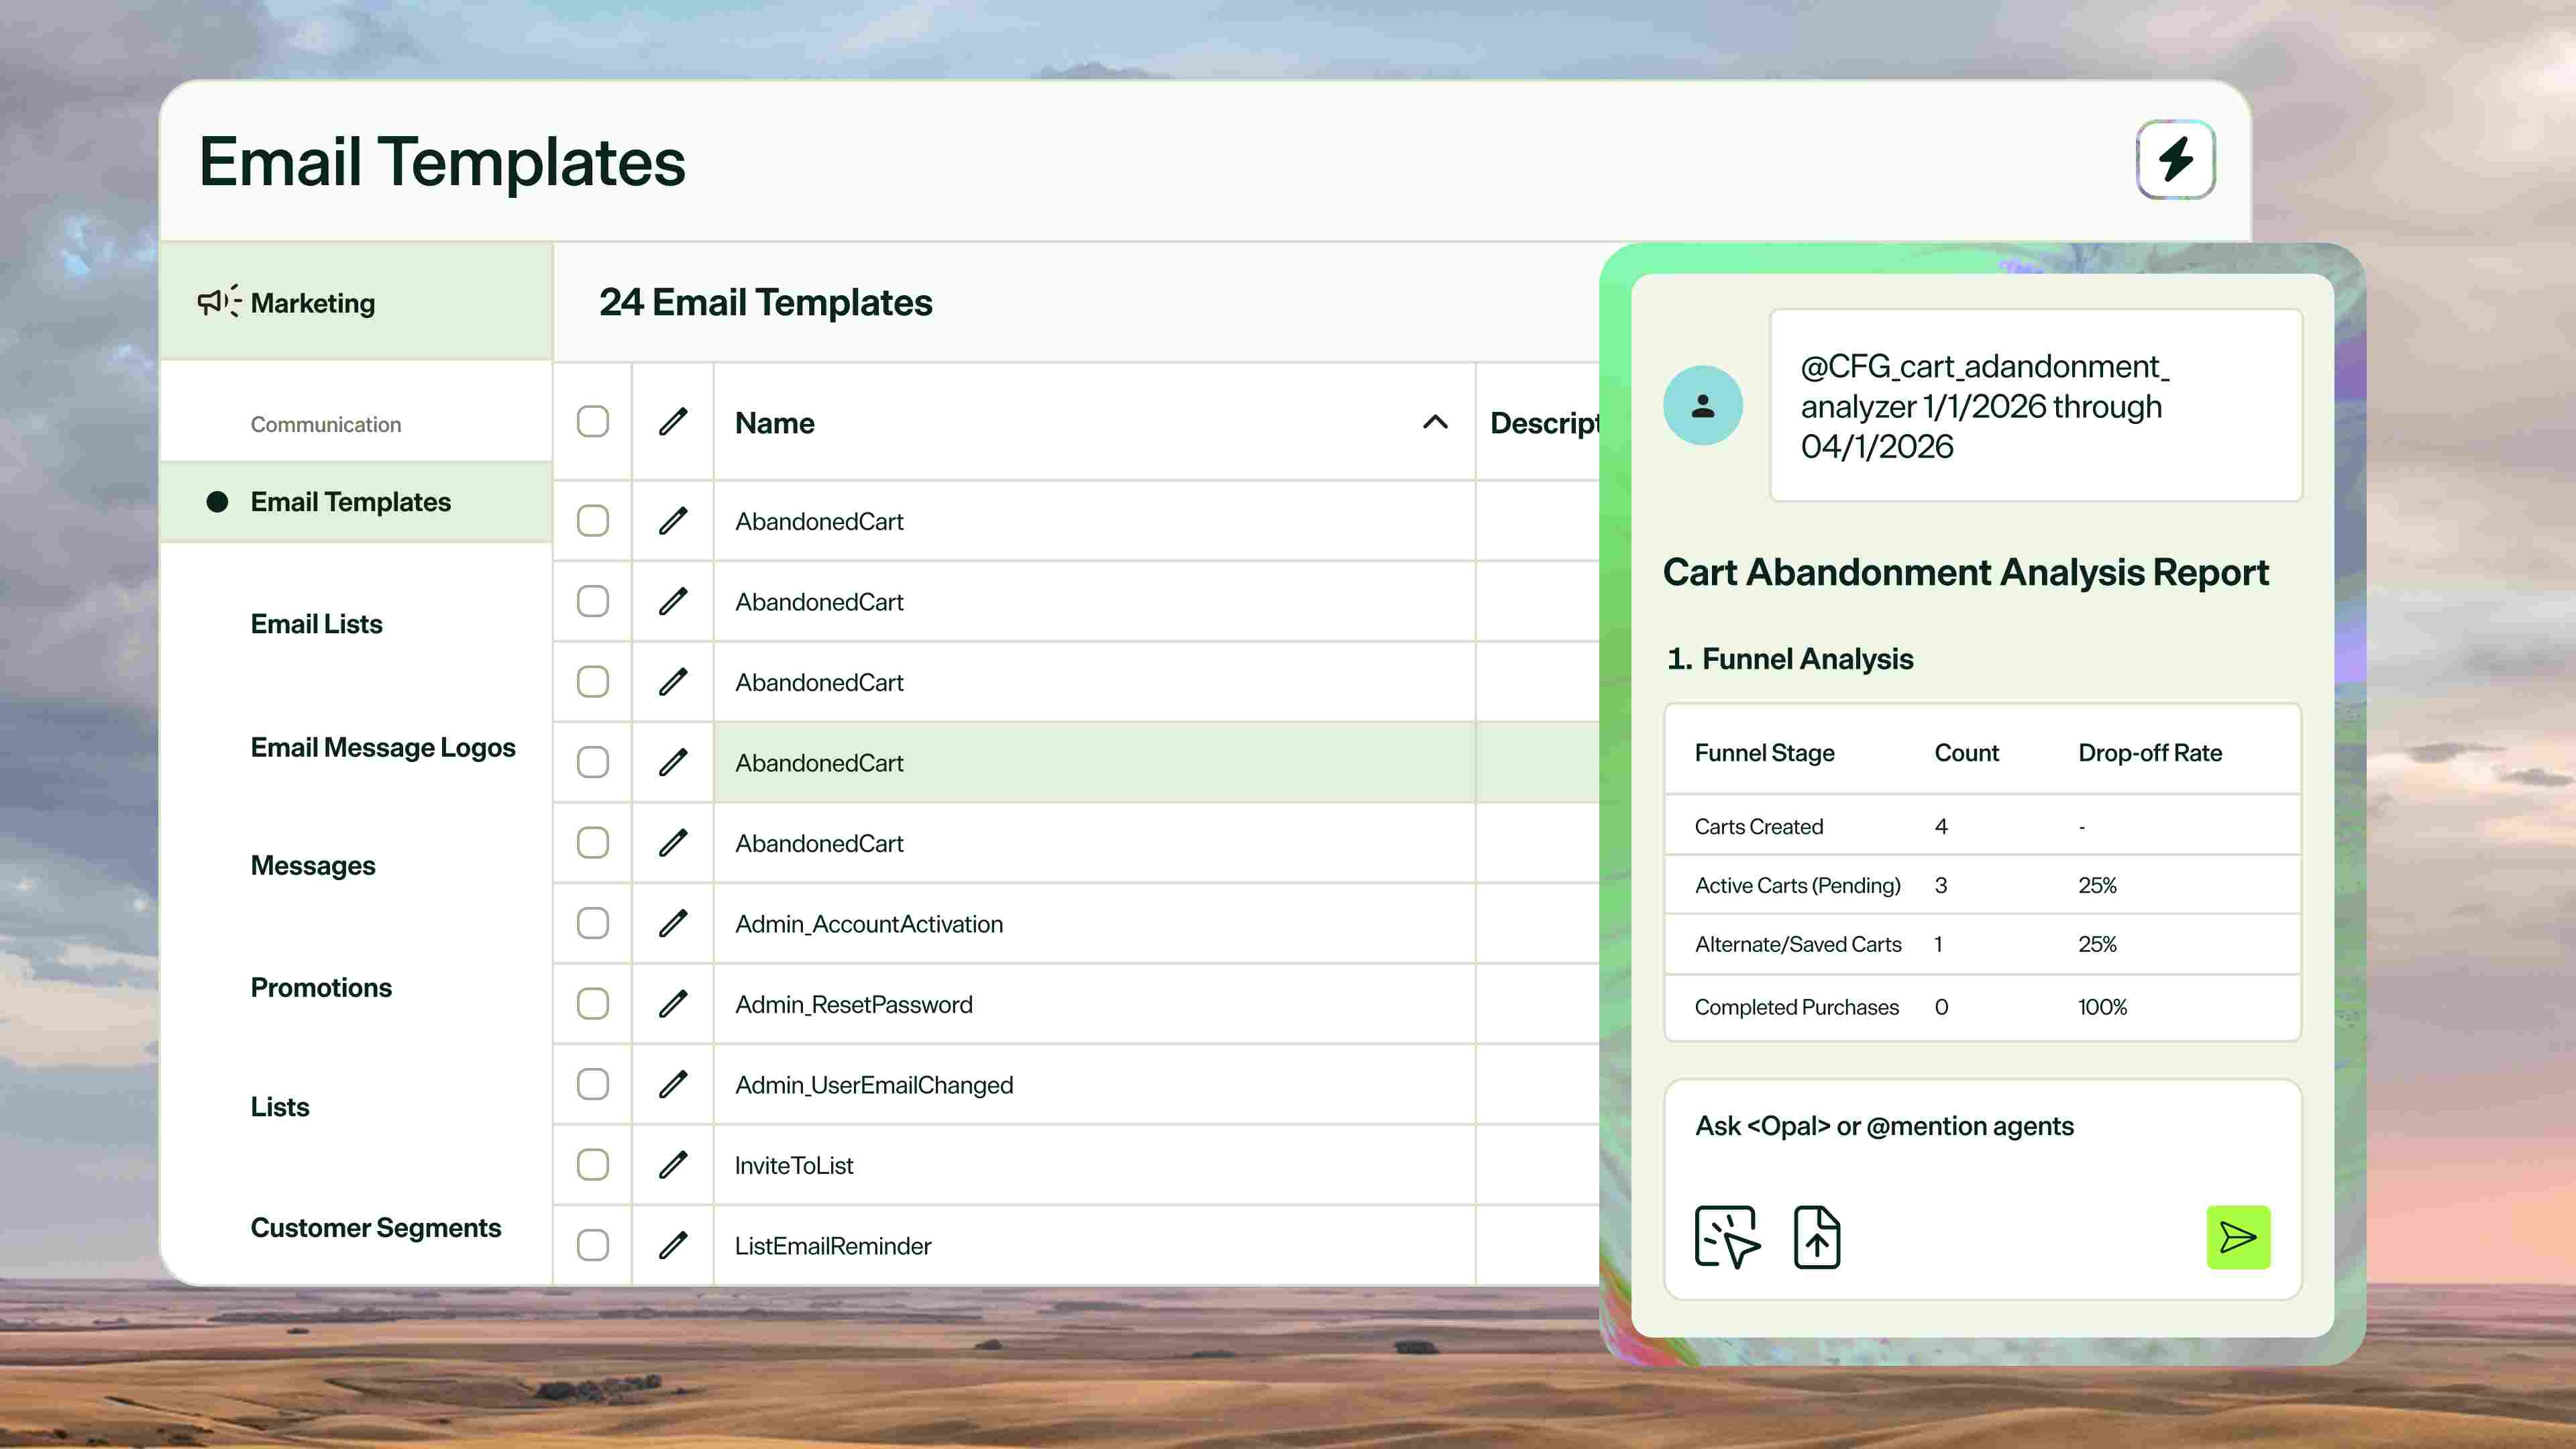Check the ListEmailReminder checkbox

[x=593, y=1245]
